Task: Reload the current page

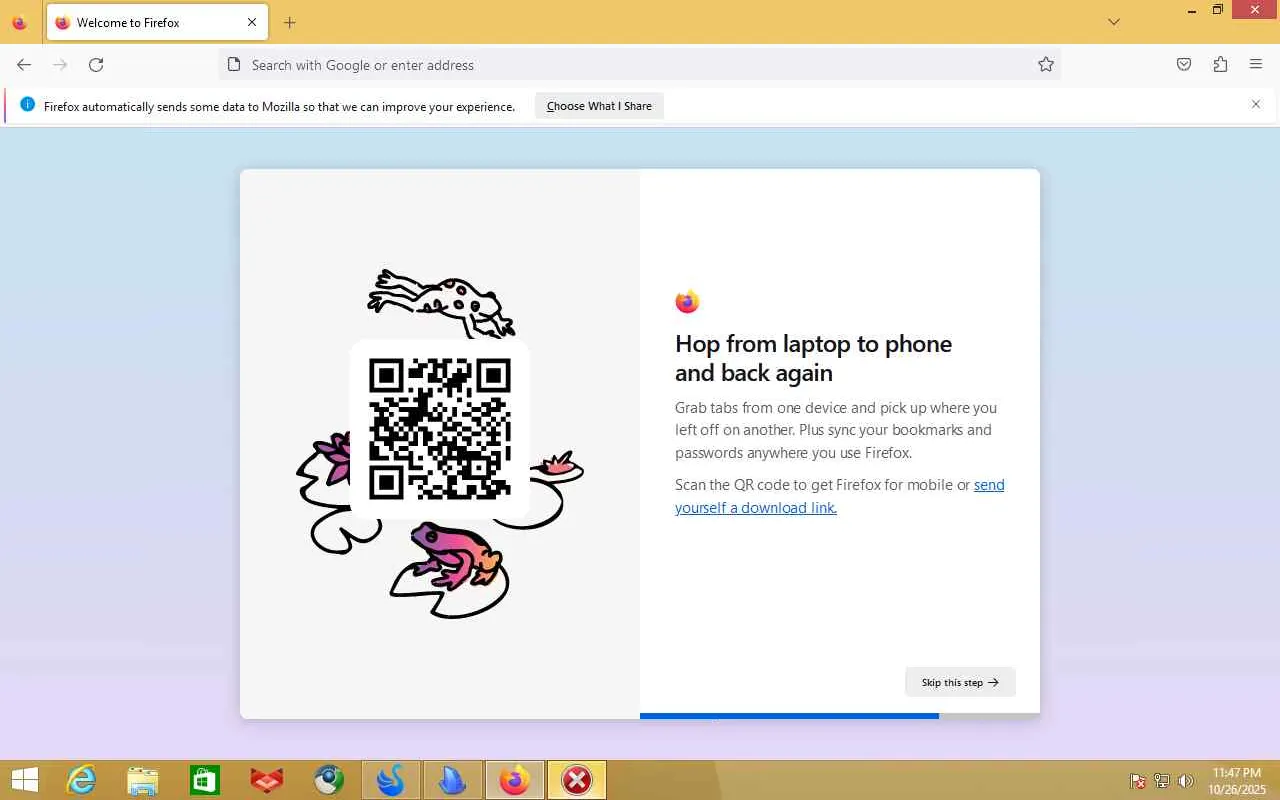Action: pos(96,65)
